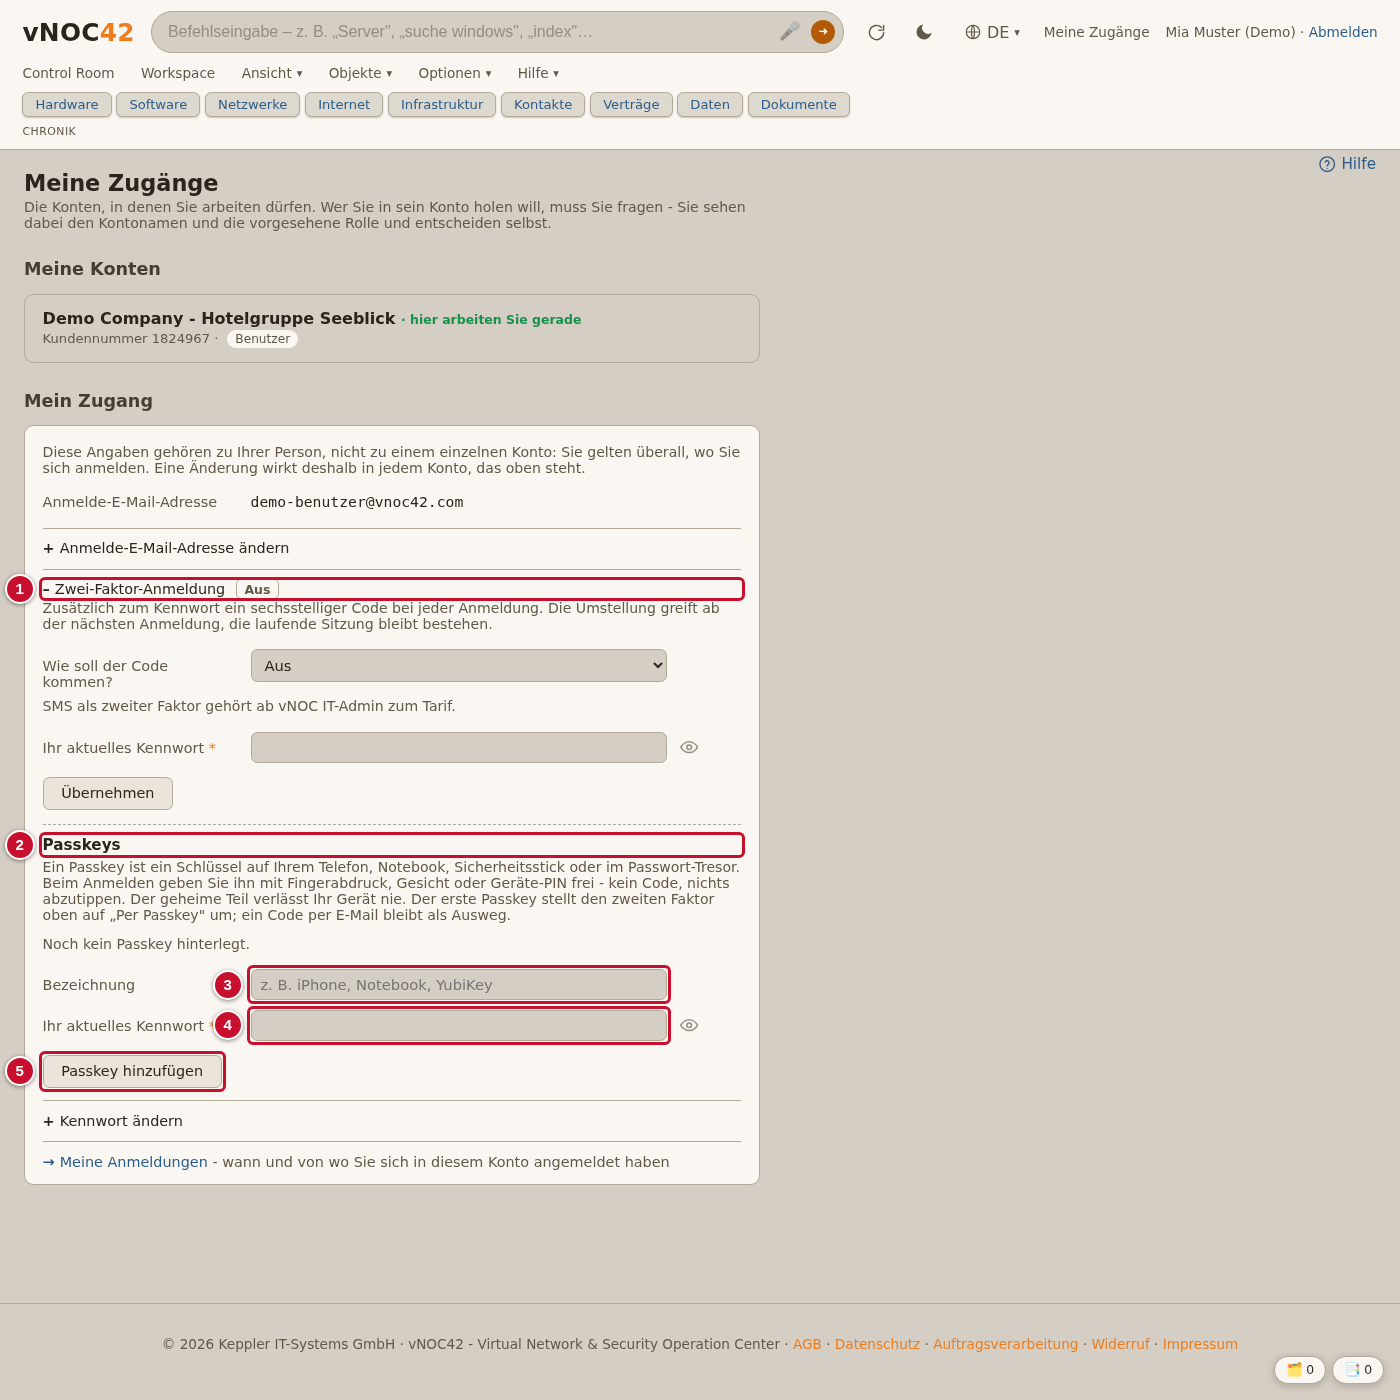Click the microphone voice input icon
The height and width of the screenshot is (1400, 1400).
click(x=789, y=32)
